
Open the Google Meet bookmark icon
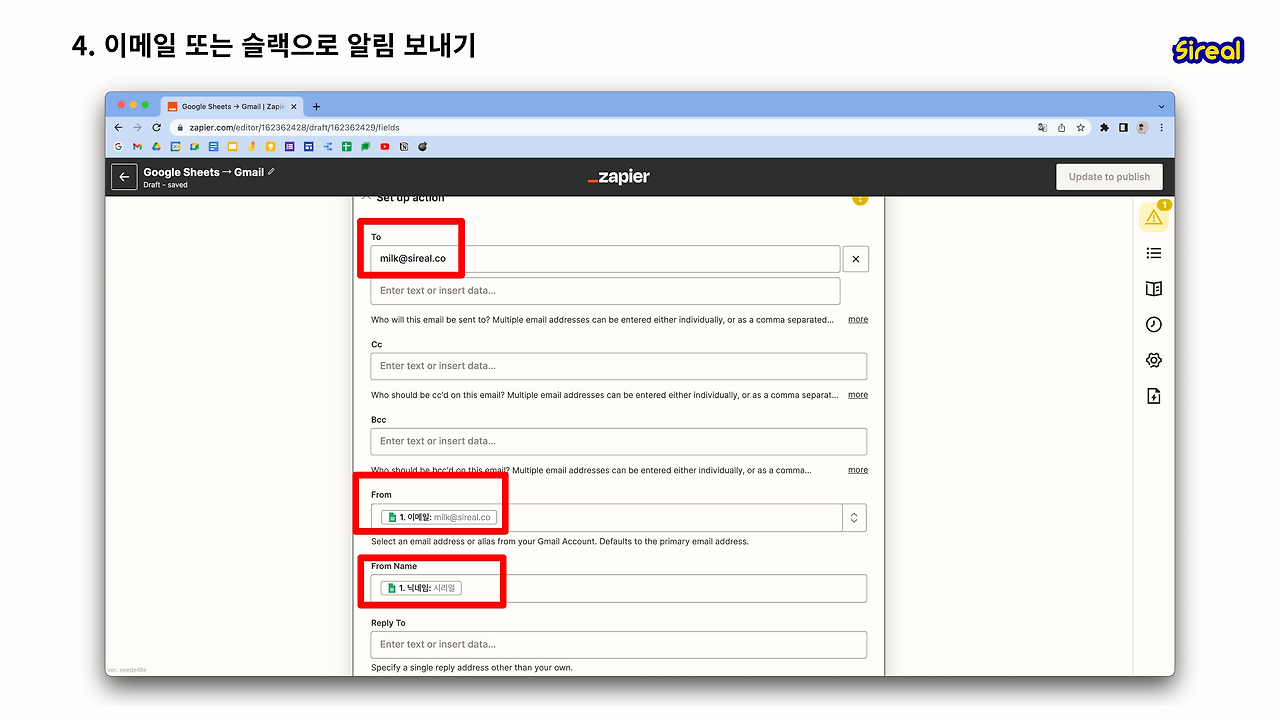pos(194,147)
